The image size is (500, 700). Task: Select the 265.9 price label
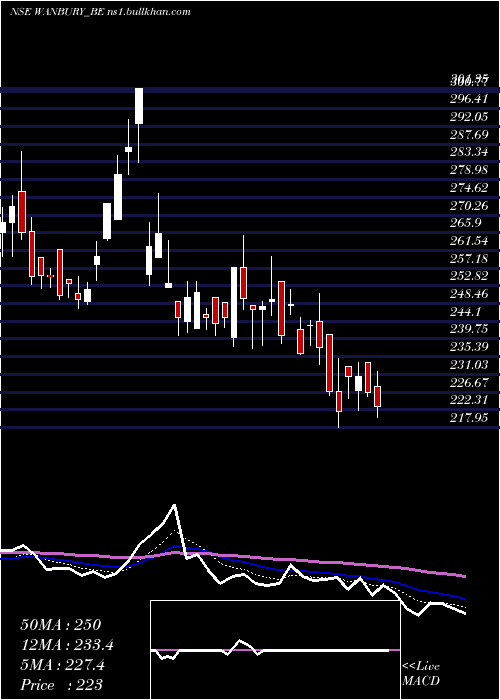coord(465,223)
